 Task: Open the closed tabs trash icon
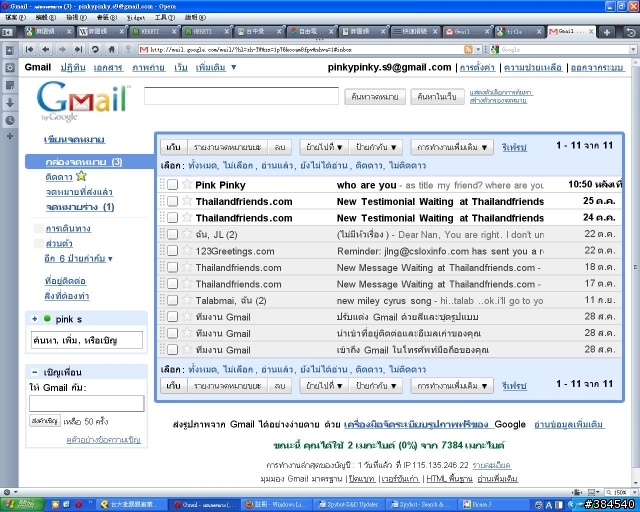(631, 32)
